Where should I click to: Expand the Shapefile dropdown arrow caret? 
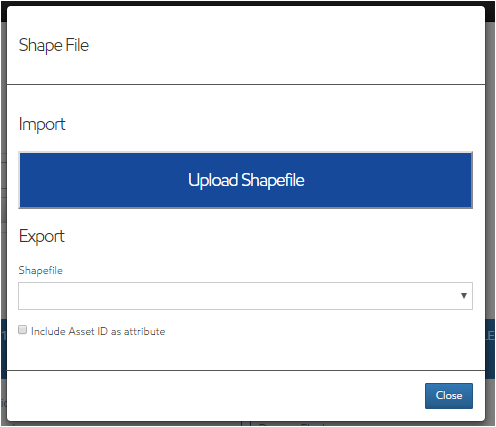[x=464, y=296]
